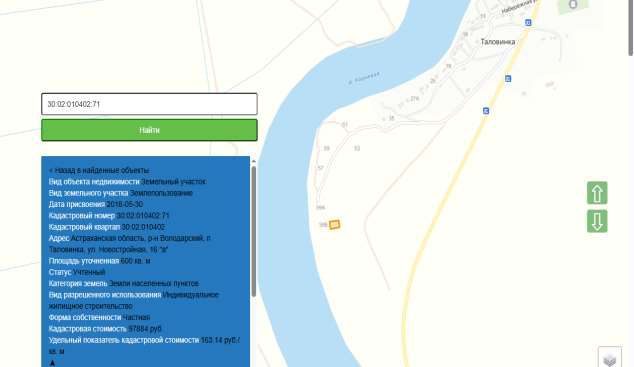Viewport: 634px width, 367px height.
Task: Click the small triangle at panel bottom
Action: 52,363
